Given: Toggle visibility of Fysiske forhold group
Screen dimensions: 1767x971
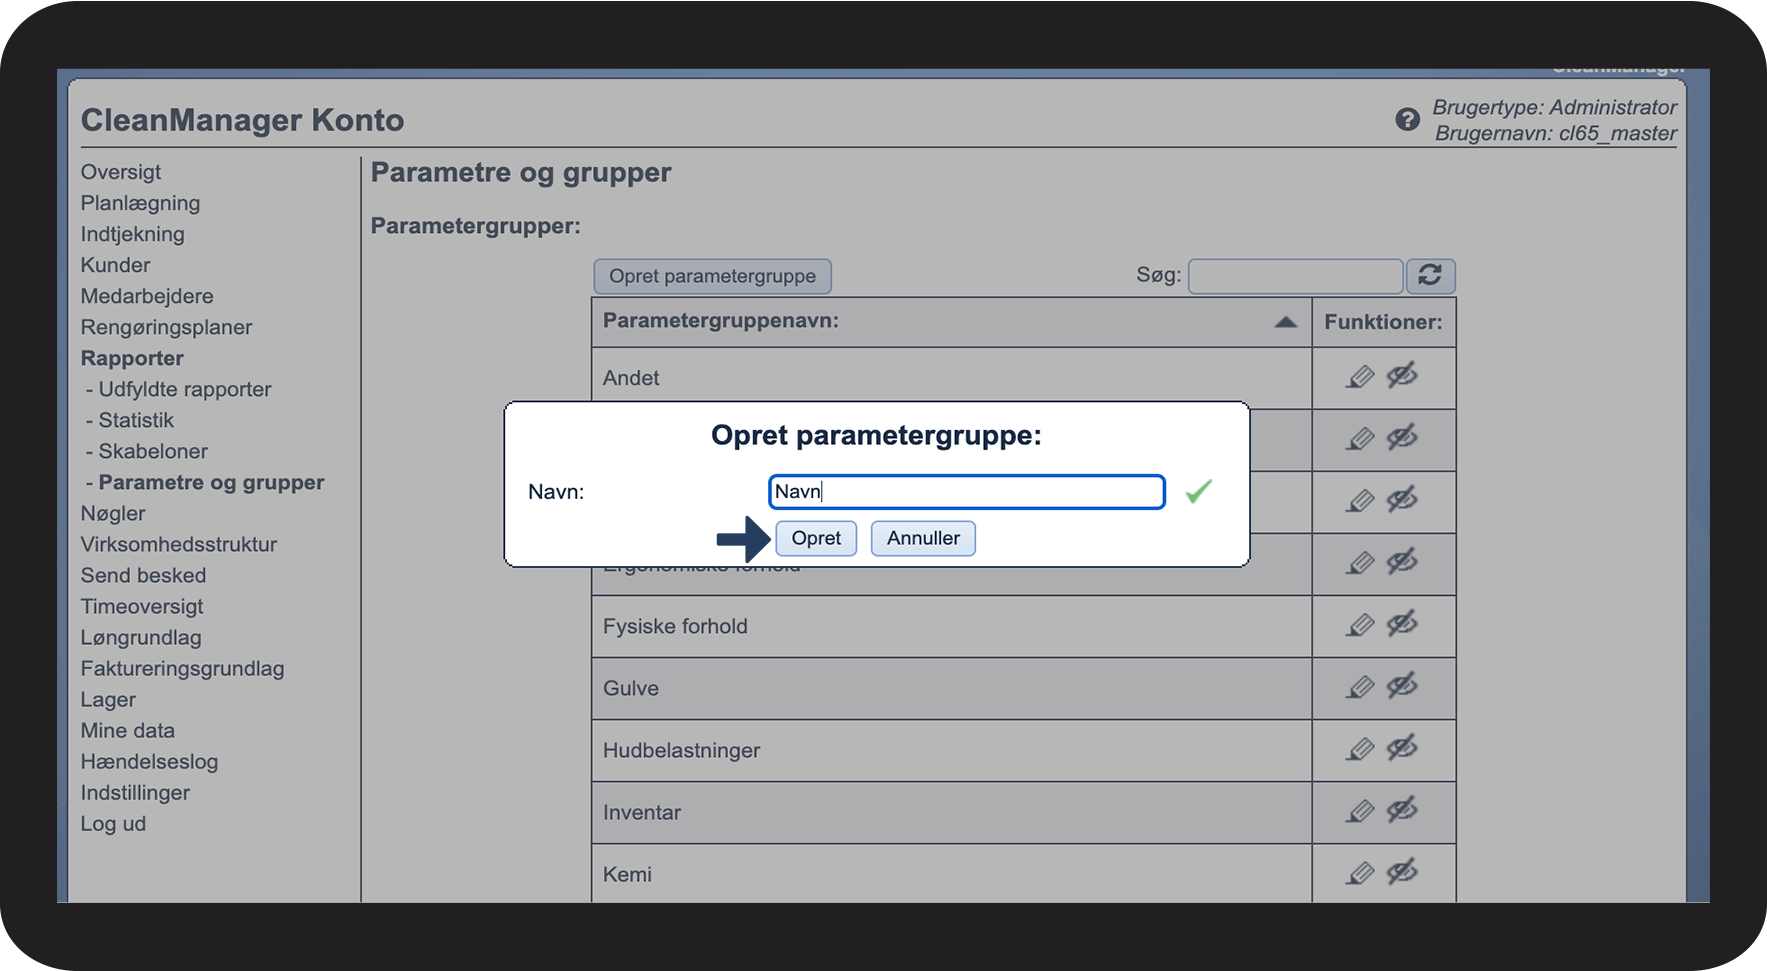Looking at the screenshot, I should coord(1402,625).
